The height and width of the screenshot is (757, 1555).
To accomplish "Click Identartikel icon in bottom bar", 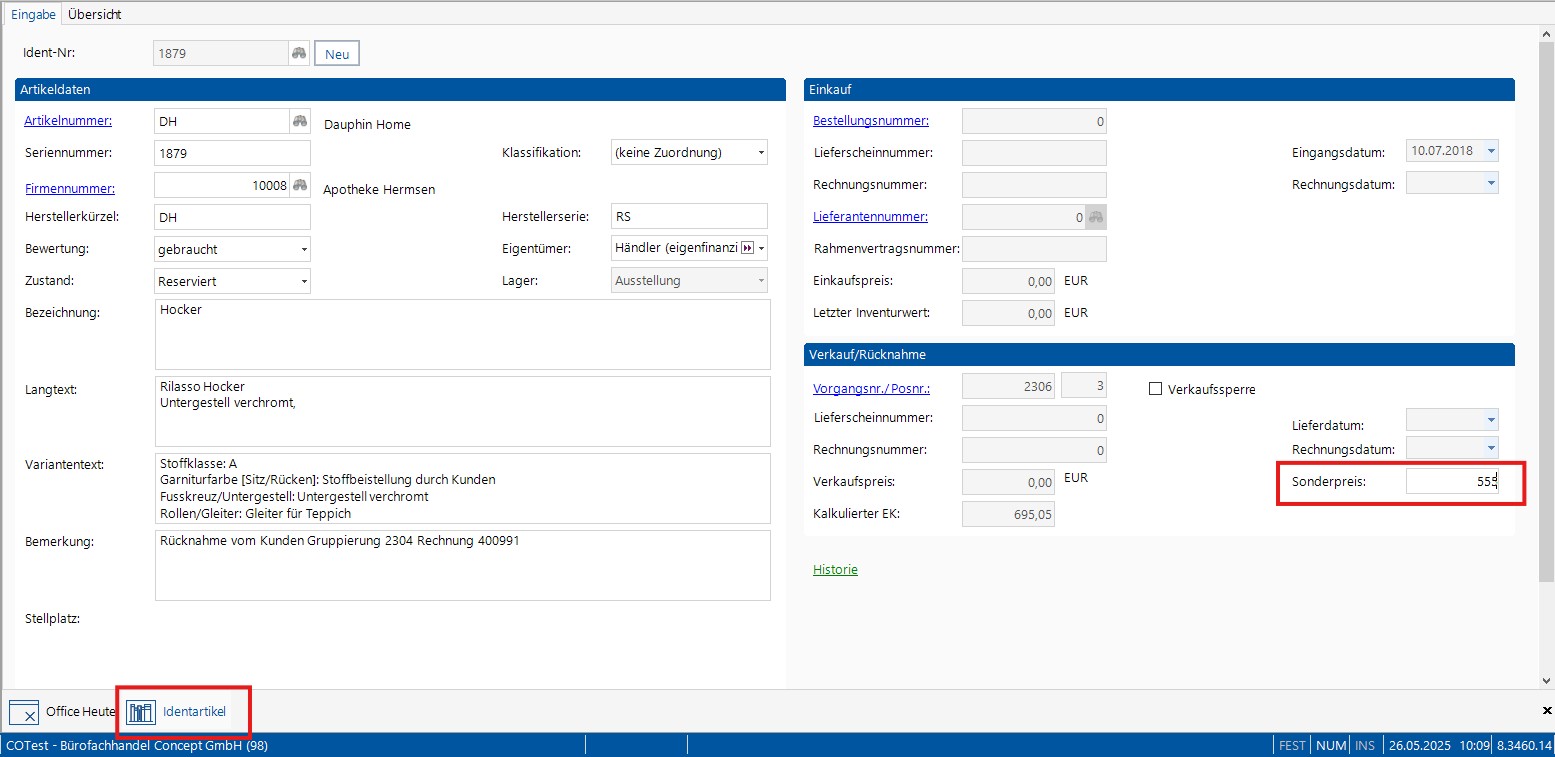I will tap(141, 712).
